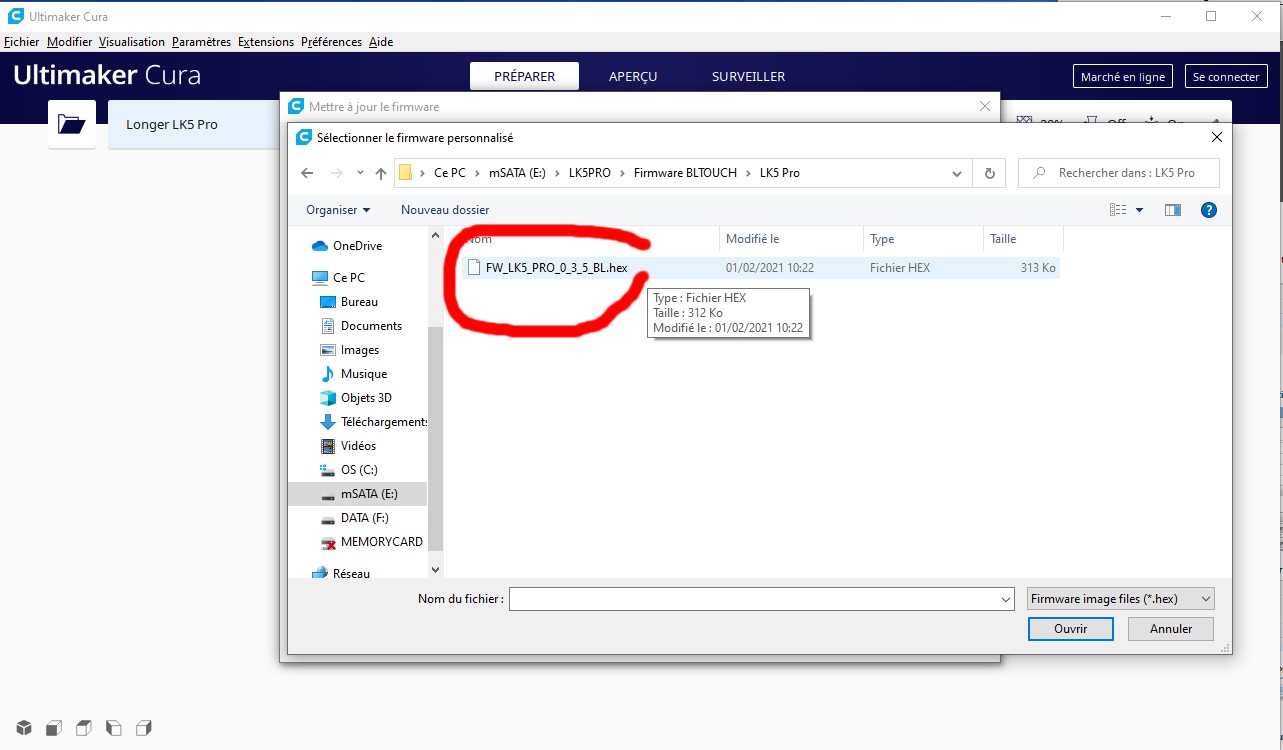Open Images in navigation pane
Viewport: 1283px width, 750px height.
point(360,350)
